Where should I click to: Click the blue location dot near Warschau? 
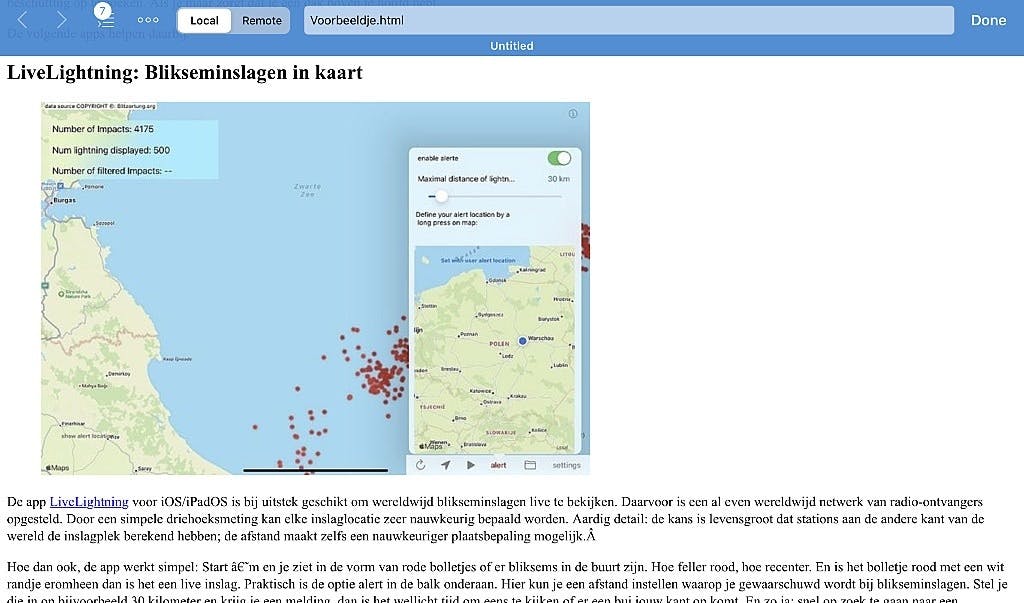522,340
